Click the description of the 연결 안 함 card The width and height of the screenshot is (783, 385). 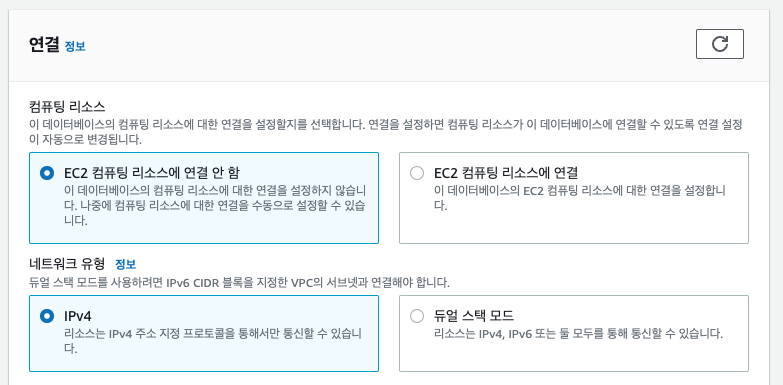(216, 206)
